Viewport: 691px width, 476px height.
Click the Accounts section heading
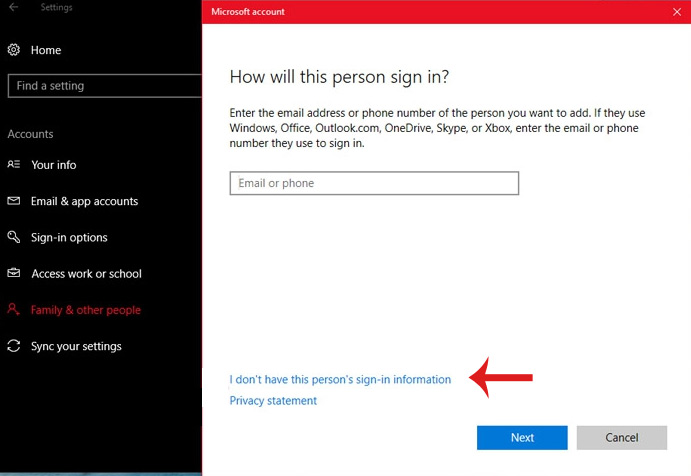pyautogui.click(x=30, y=134)
